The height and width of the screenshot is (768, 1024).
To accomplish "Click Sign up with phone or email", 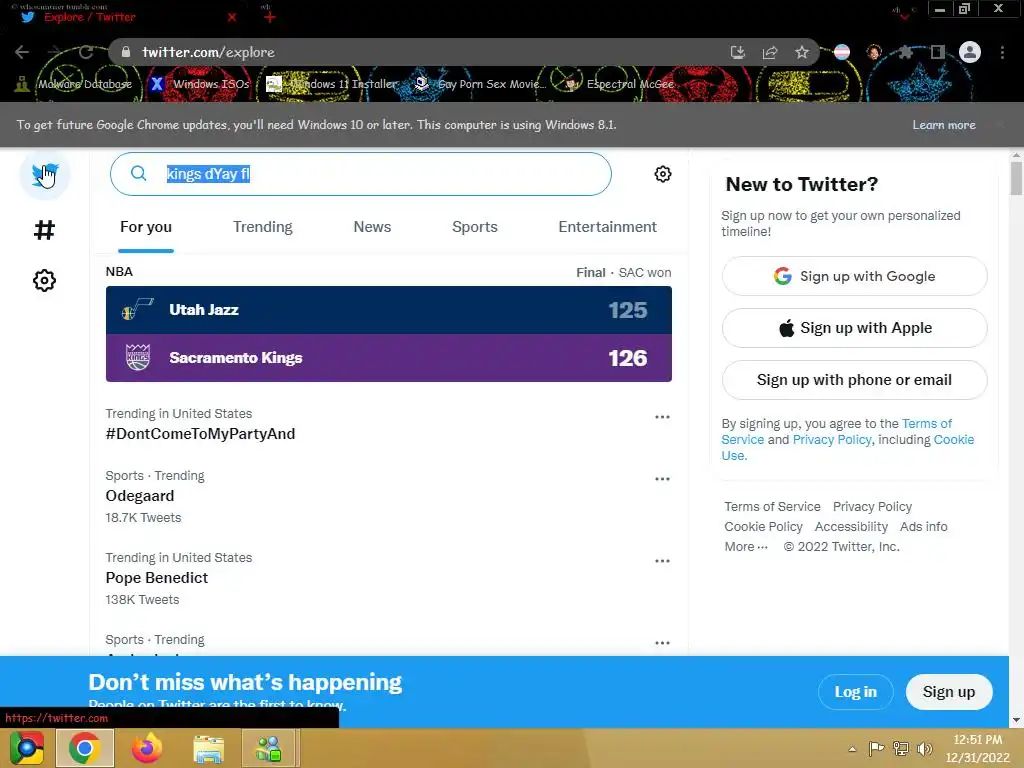I will point(854,380).
